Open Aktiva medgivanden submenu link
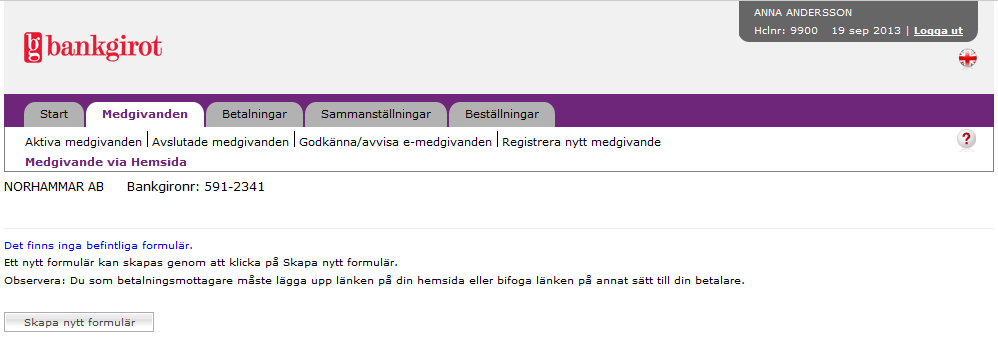 point(83,142)
